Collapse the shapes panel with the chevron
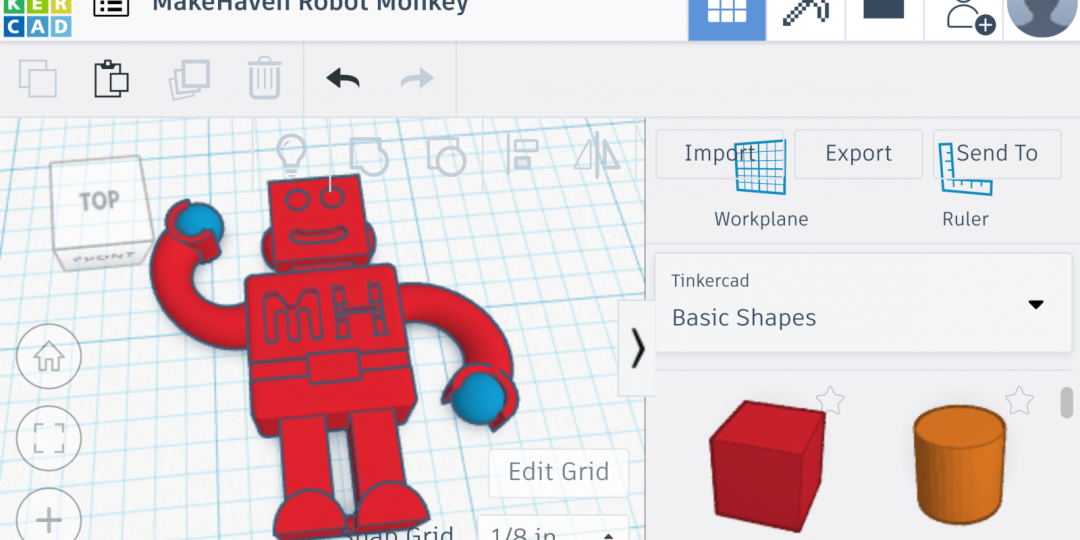 pos(637,349)
